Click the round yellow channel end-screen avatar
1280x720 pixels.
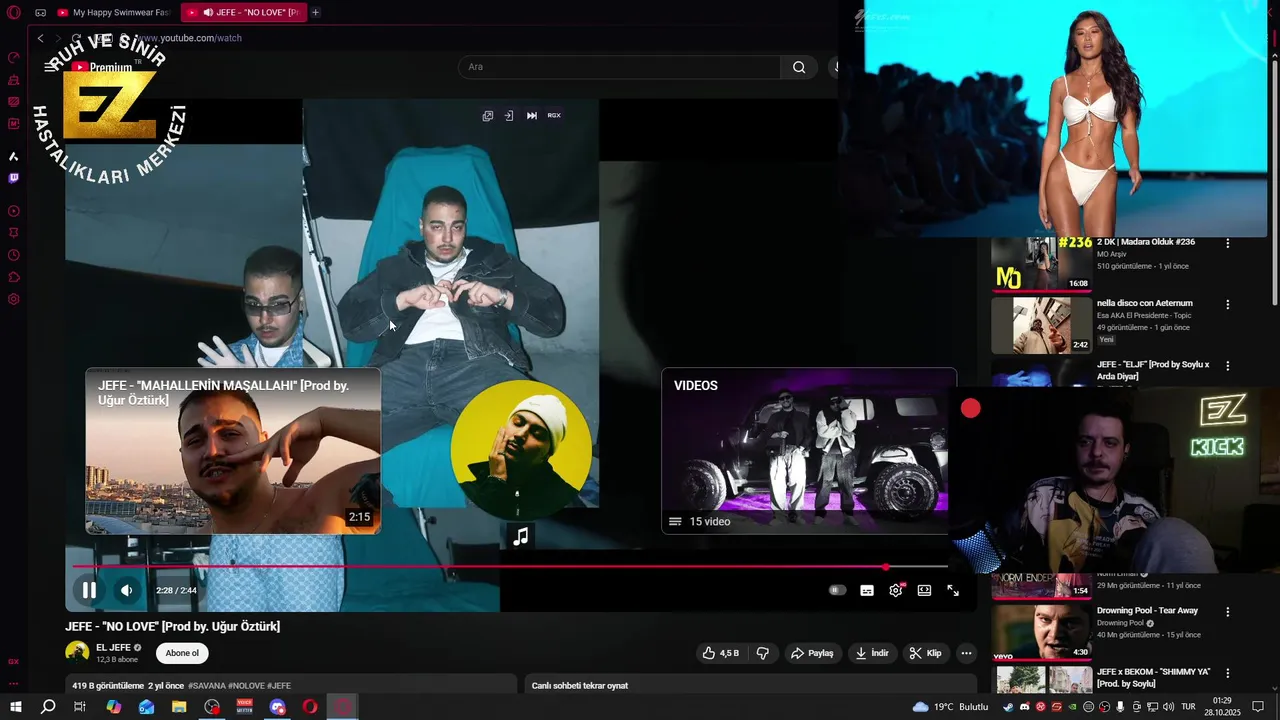point(521,449)
